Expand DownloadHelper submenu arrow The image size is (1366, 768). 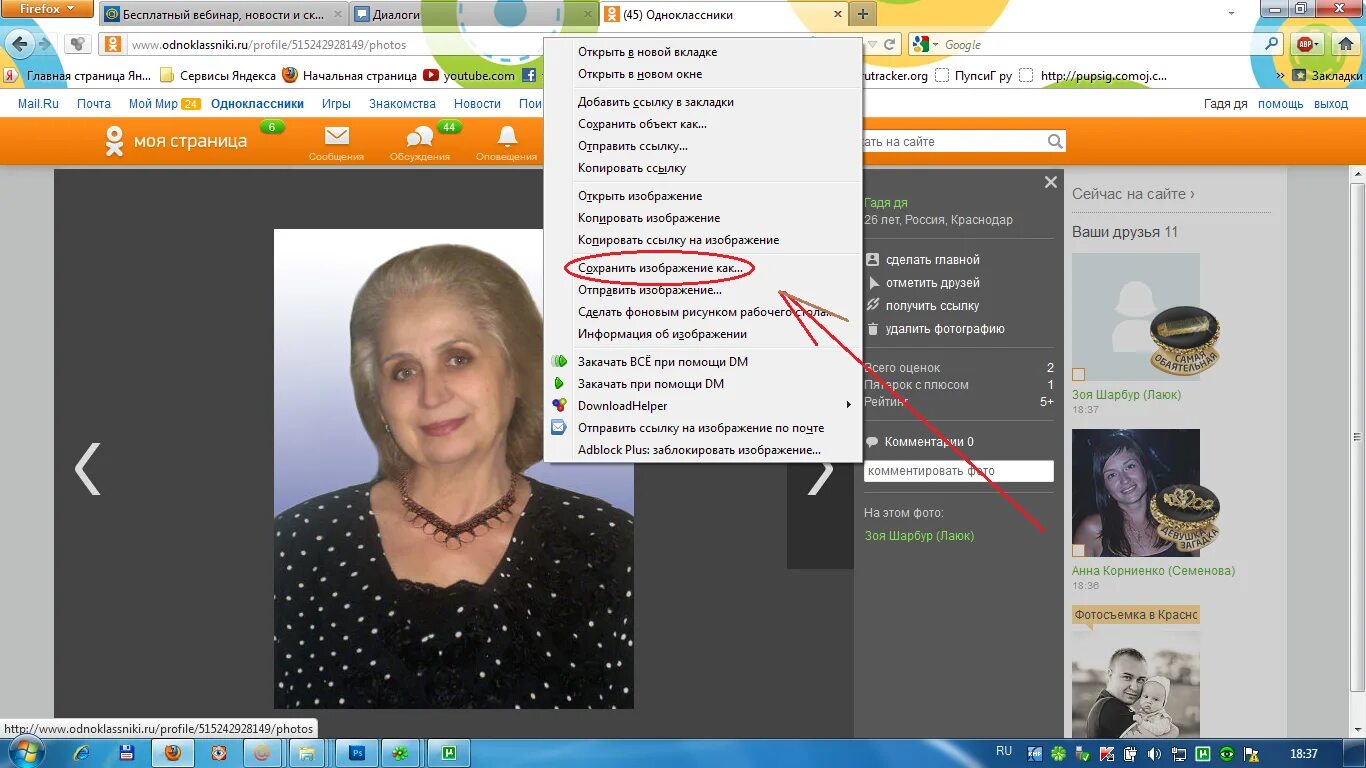(x=849, y=405)
